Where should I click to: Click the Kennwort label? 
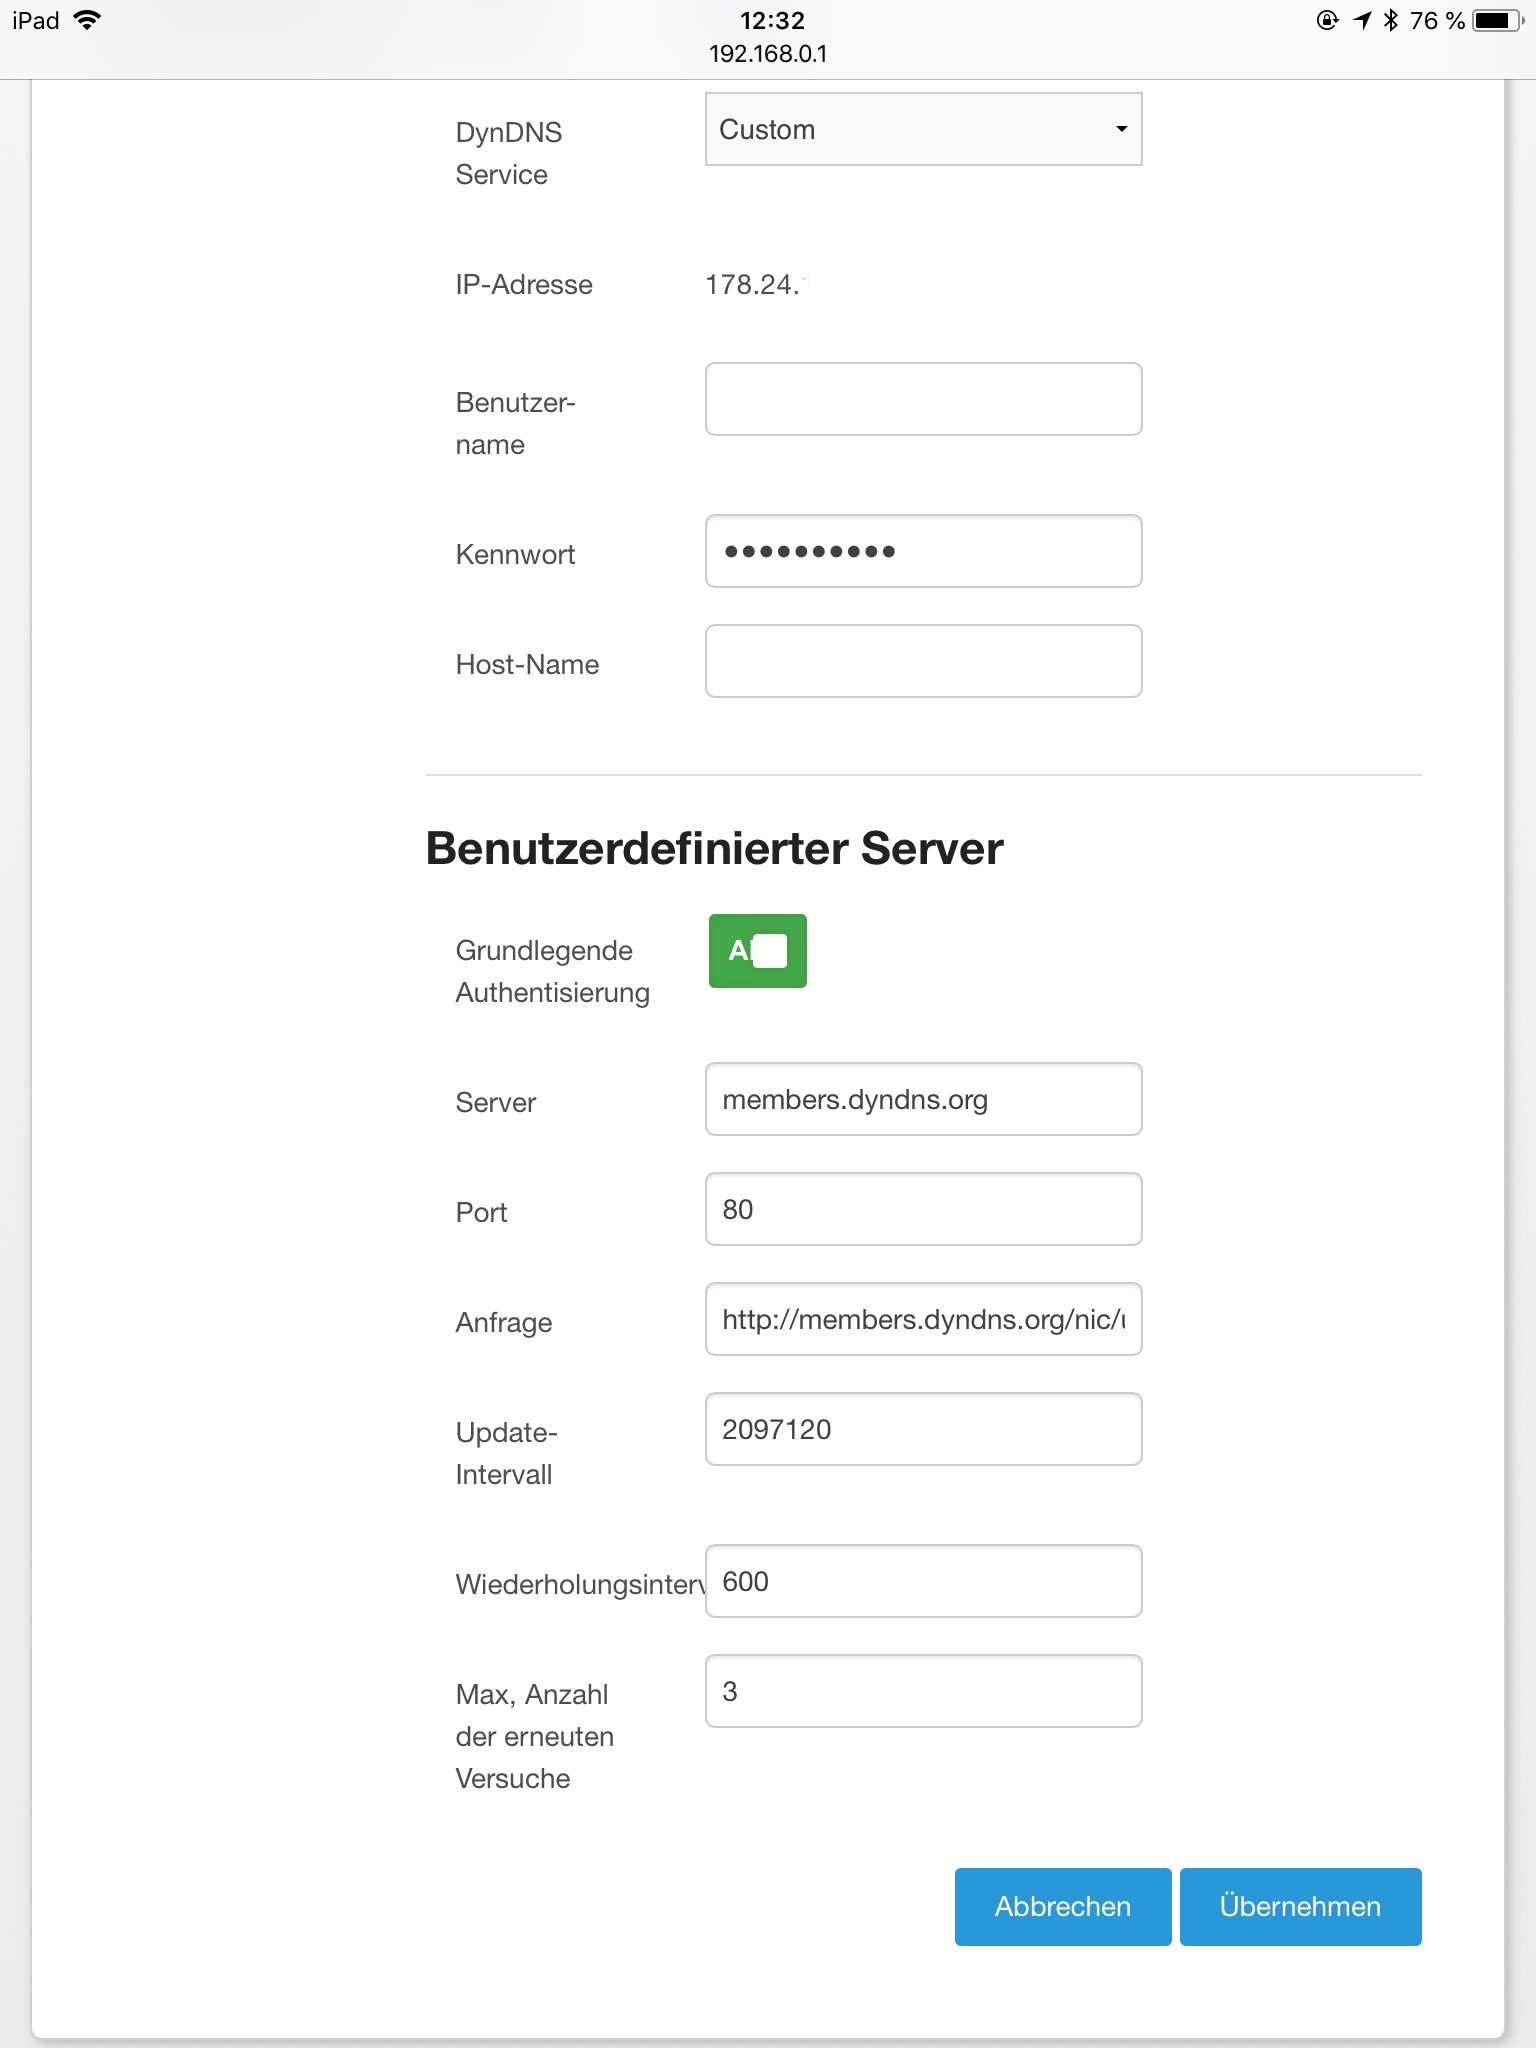(x=515, y=555)
